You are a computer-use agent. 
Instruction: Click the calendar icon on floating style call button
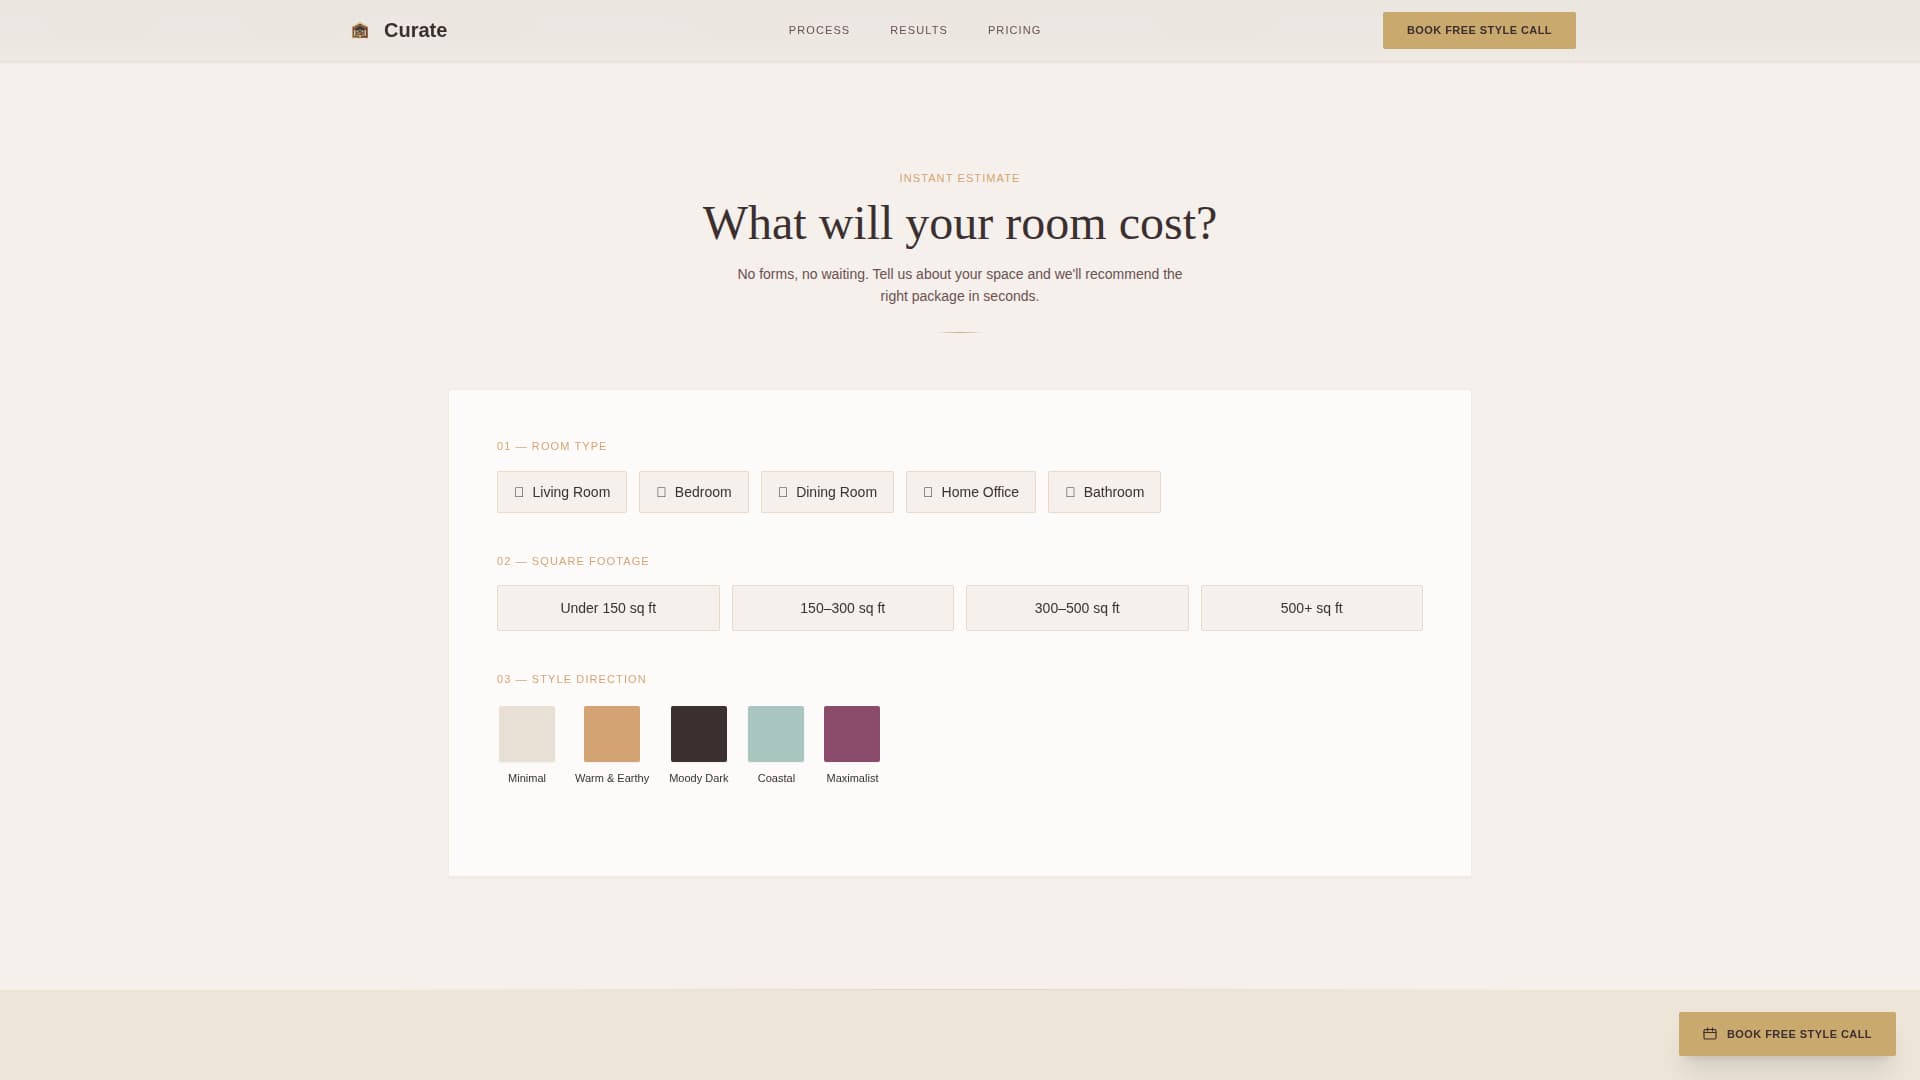(1710, 1034)
